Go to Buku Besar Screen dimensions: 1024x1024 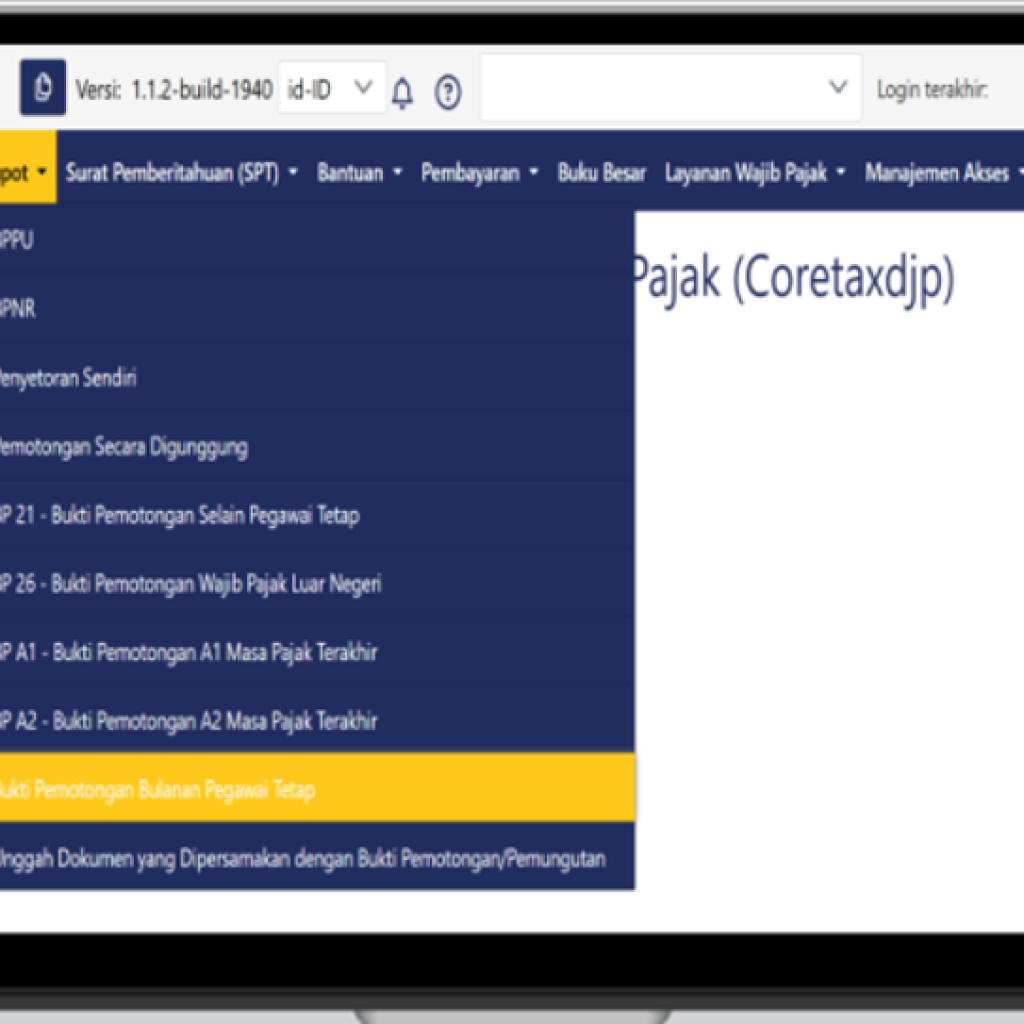[601, 173]
